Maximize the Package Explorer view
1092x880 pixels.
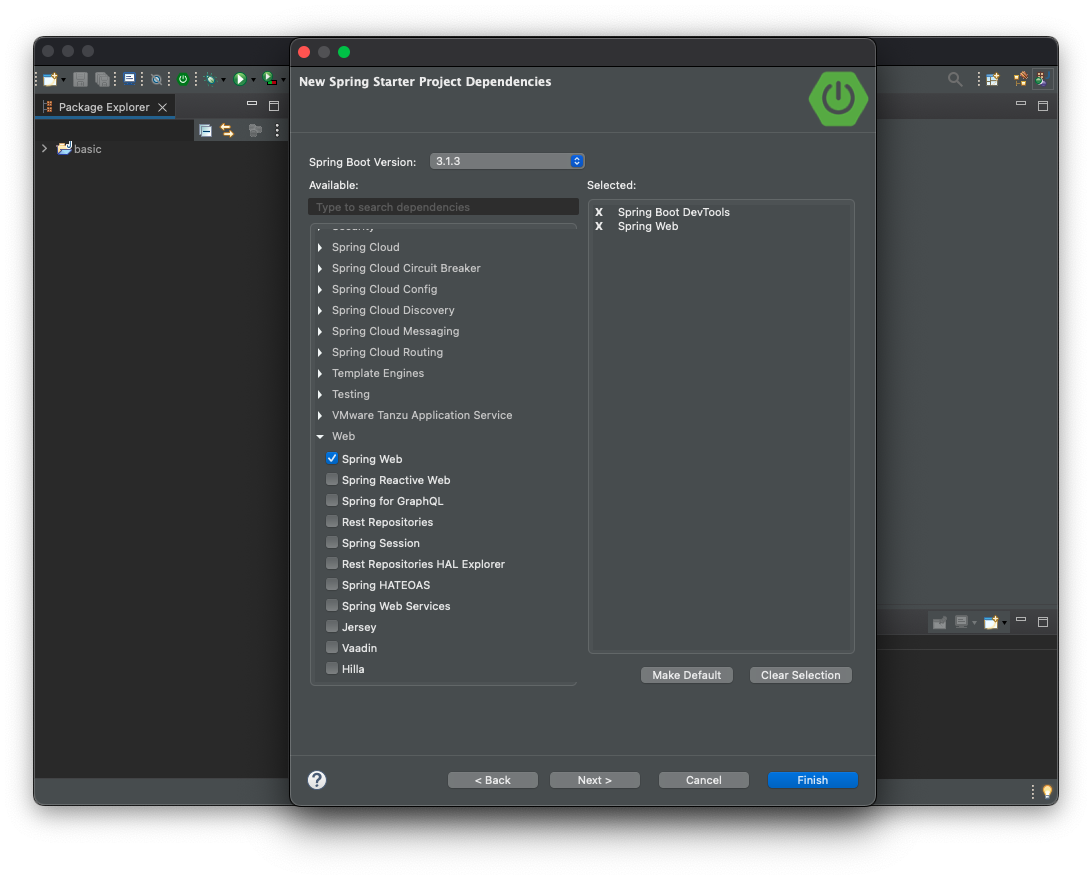point(274,106)
